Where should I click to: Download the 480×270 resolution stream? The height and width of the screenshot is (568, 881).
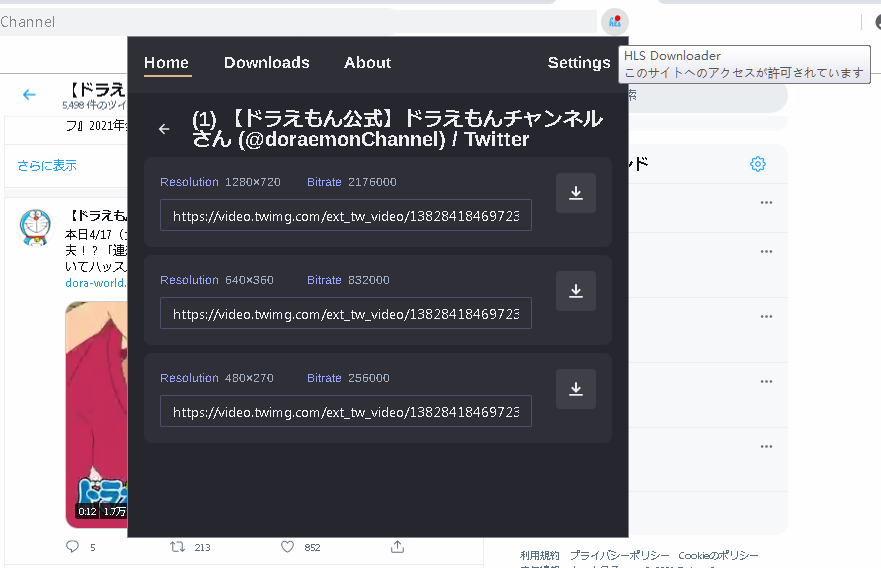575,389
